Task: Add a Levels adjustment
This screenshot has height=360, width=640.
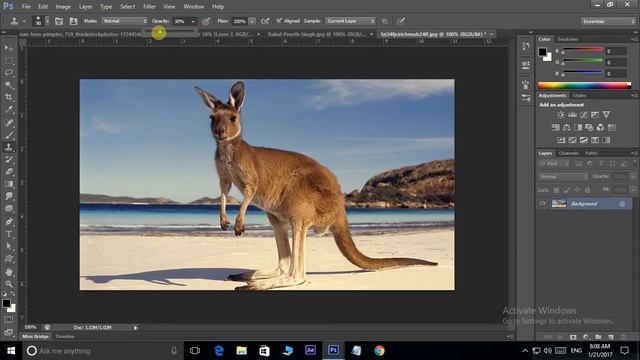Action: (x=572, y=115)
